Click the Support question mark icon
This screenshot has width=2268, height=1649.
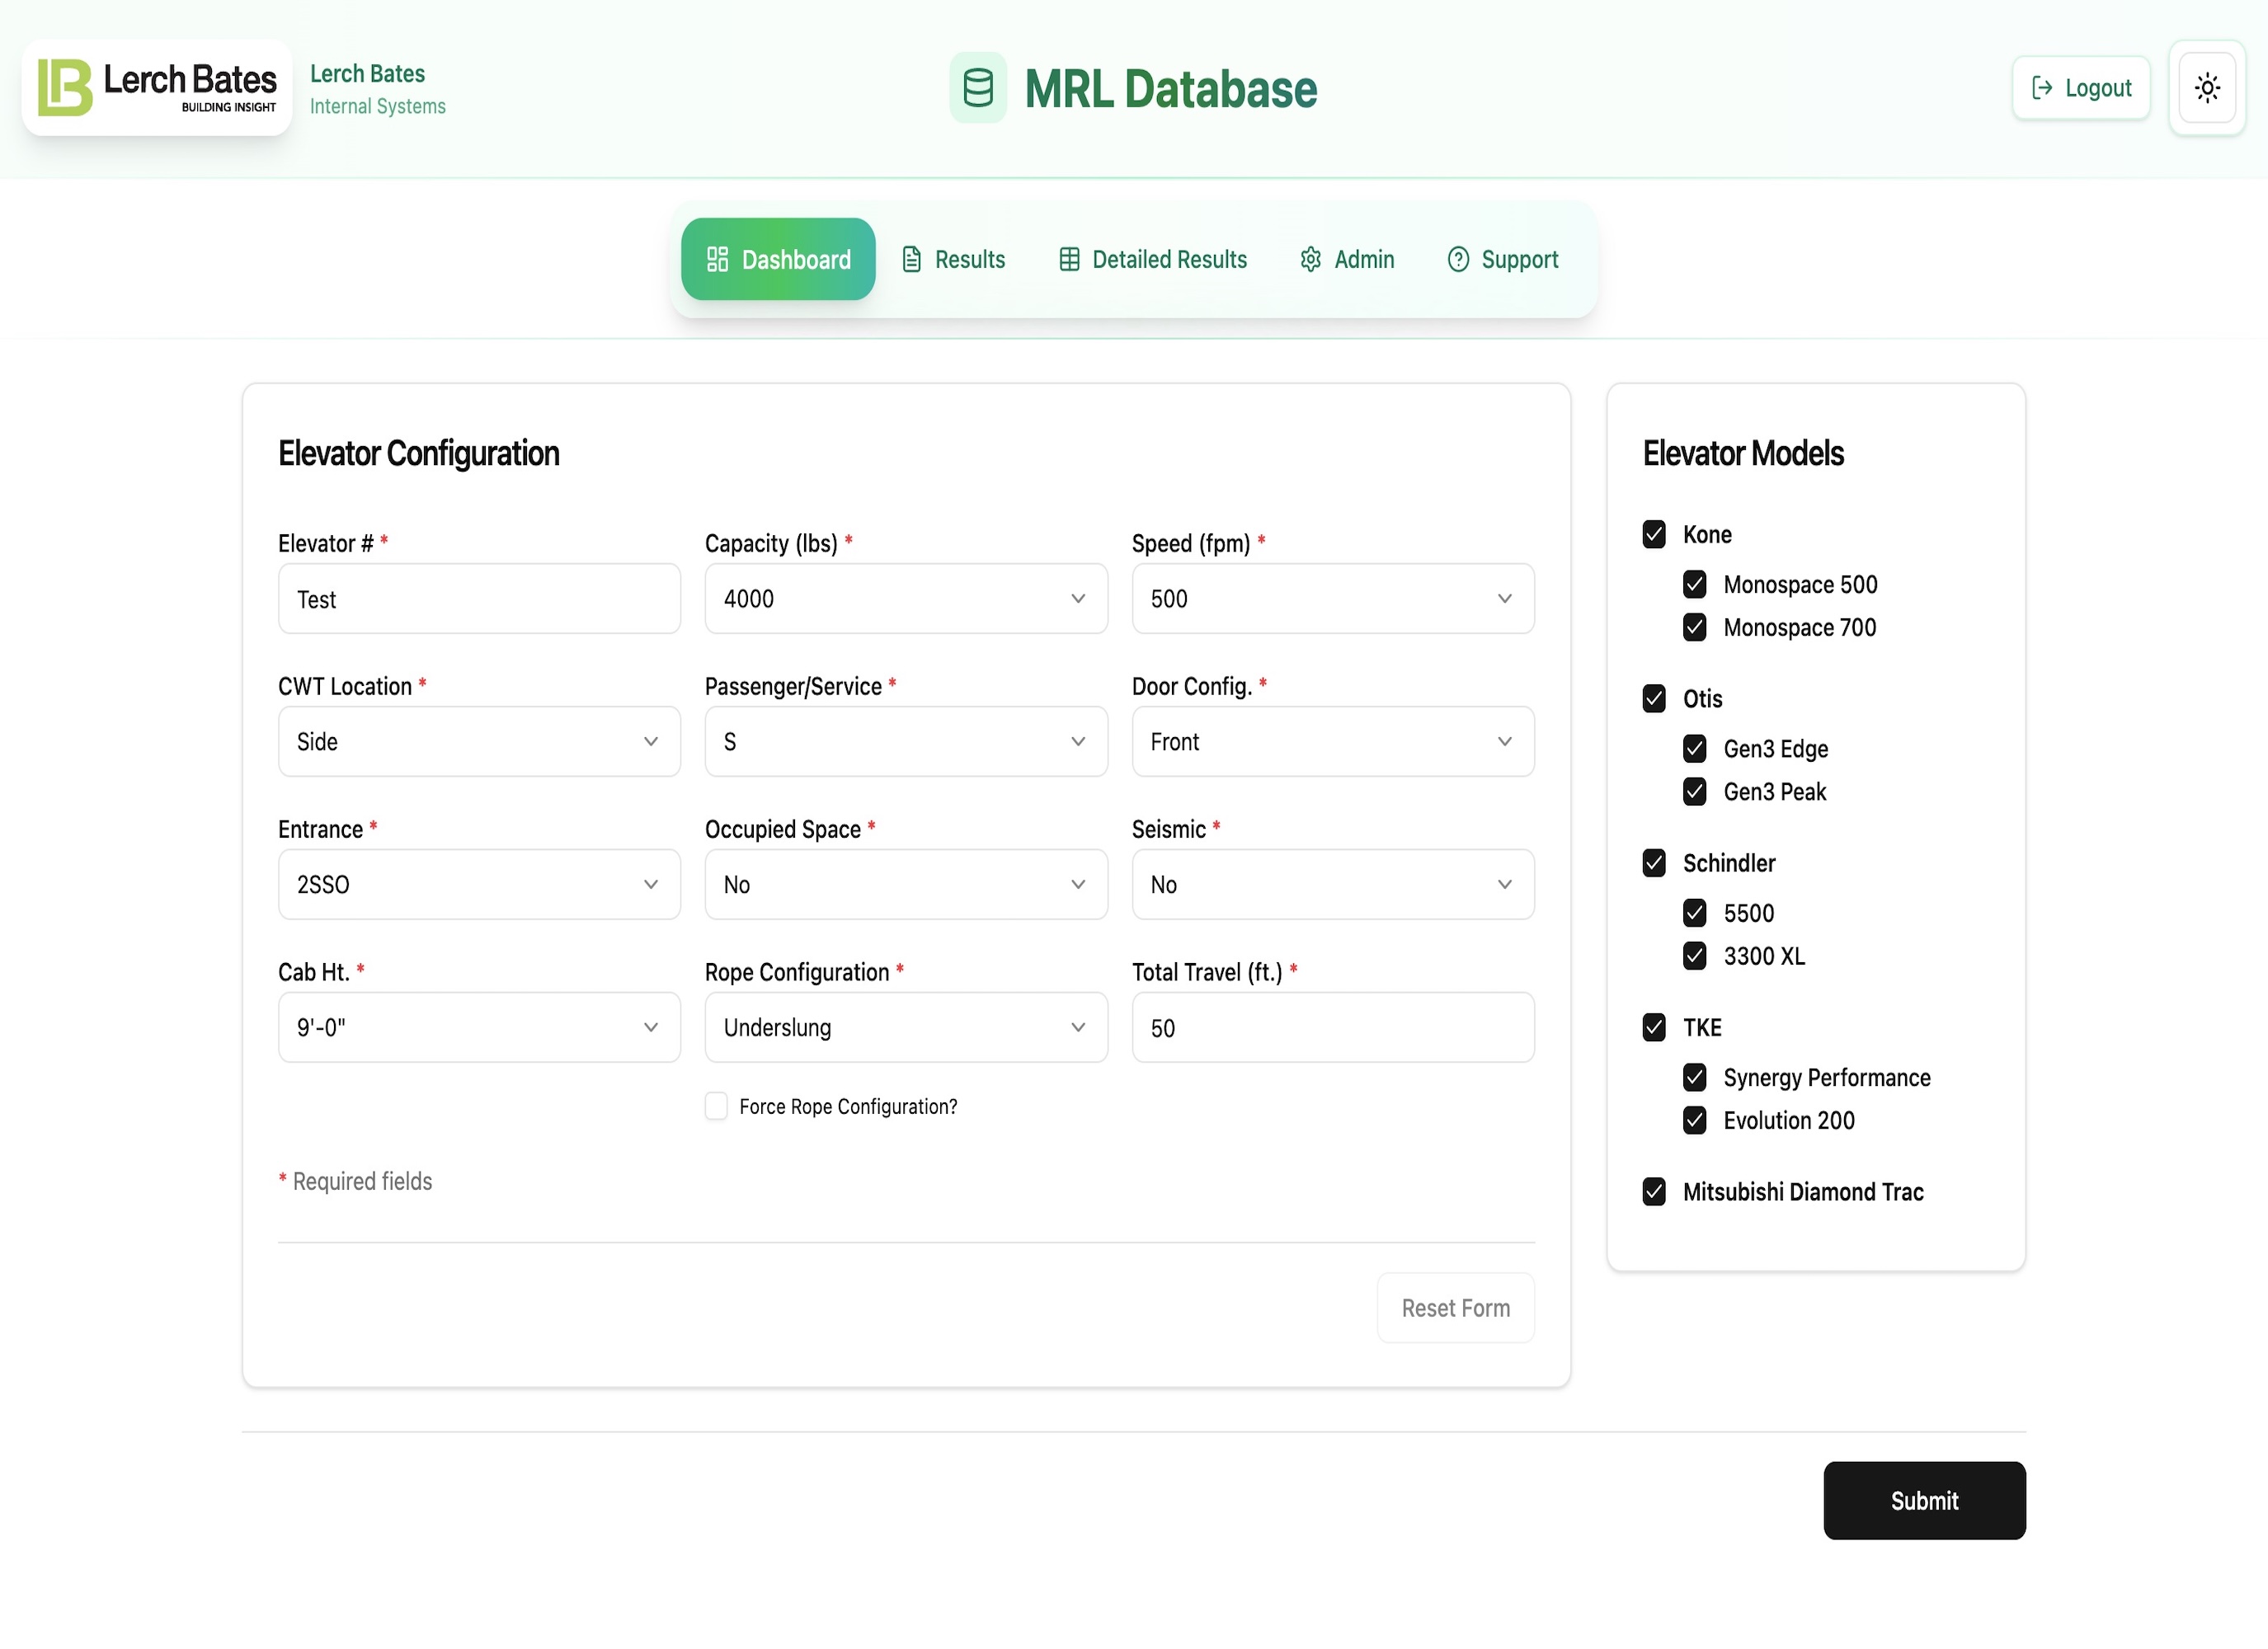[1458, 260]
